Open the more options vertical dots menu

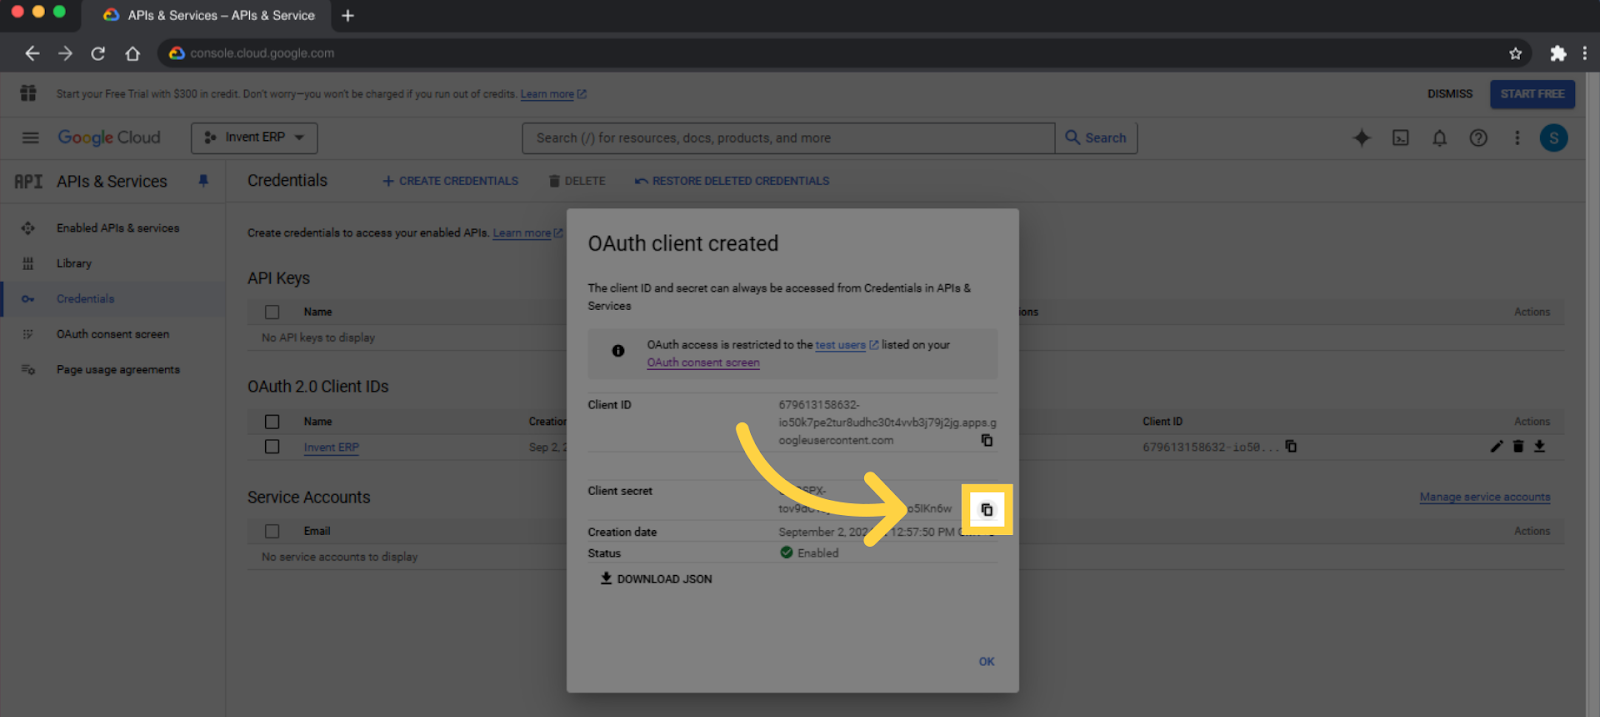1517,138
